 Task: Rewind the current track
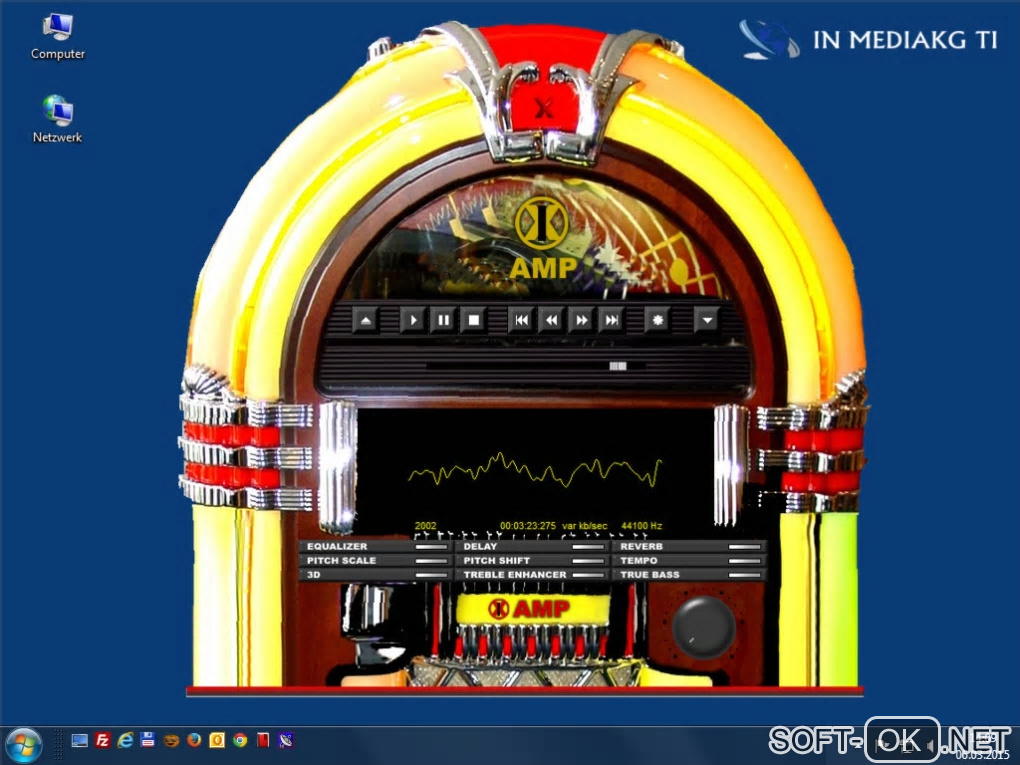(552, 320)
